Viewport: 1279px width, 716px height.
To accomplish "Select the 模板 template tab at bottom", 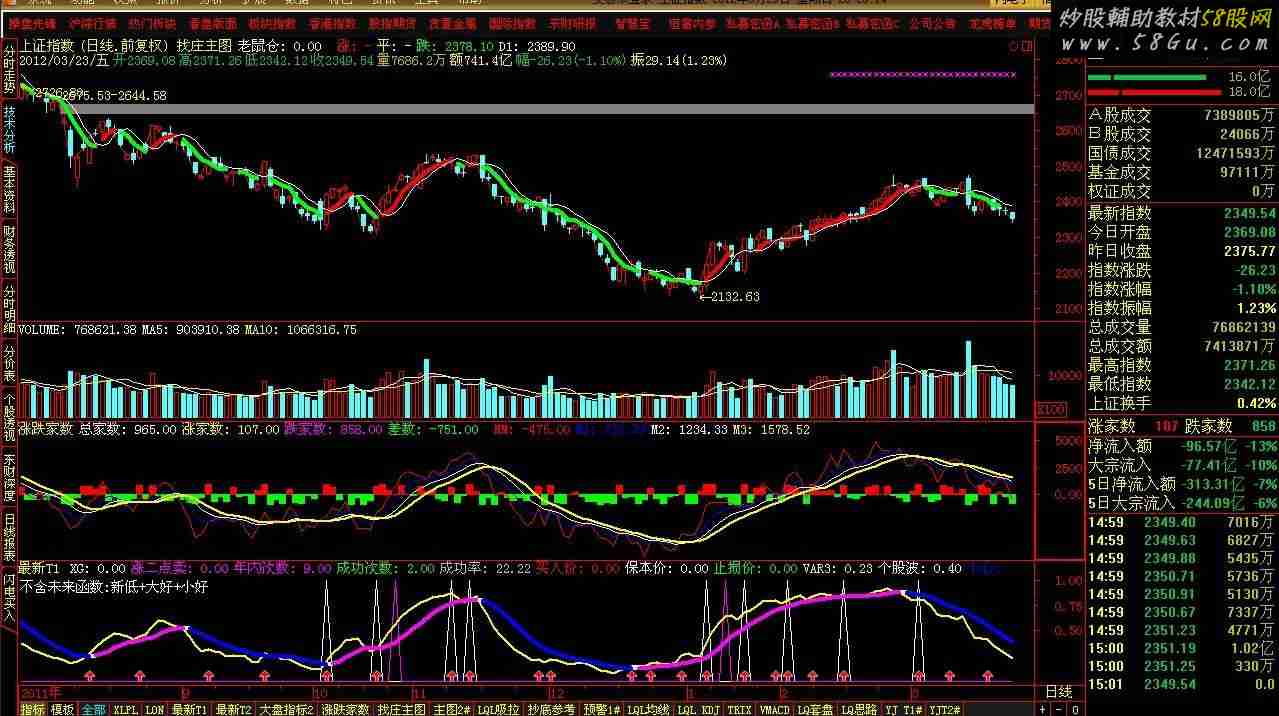I will (62, 709).
